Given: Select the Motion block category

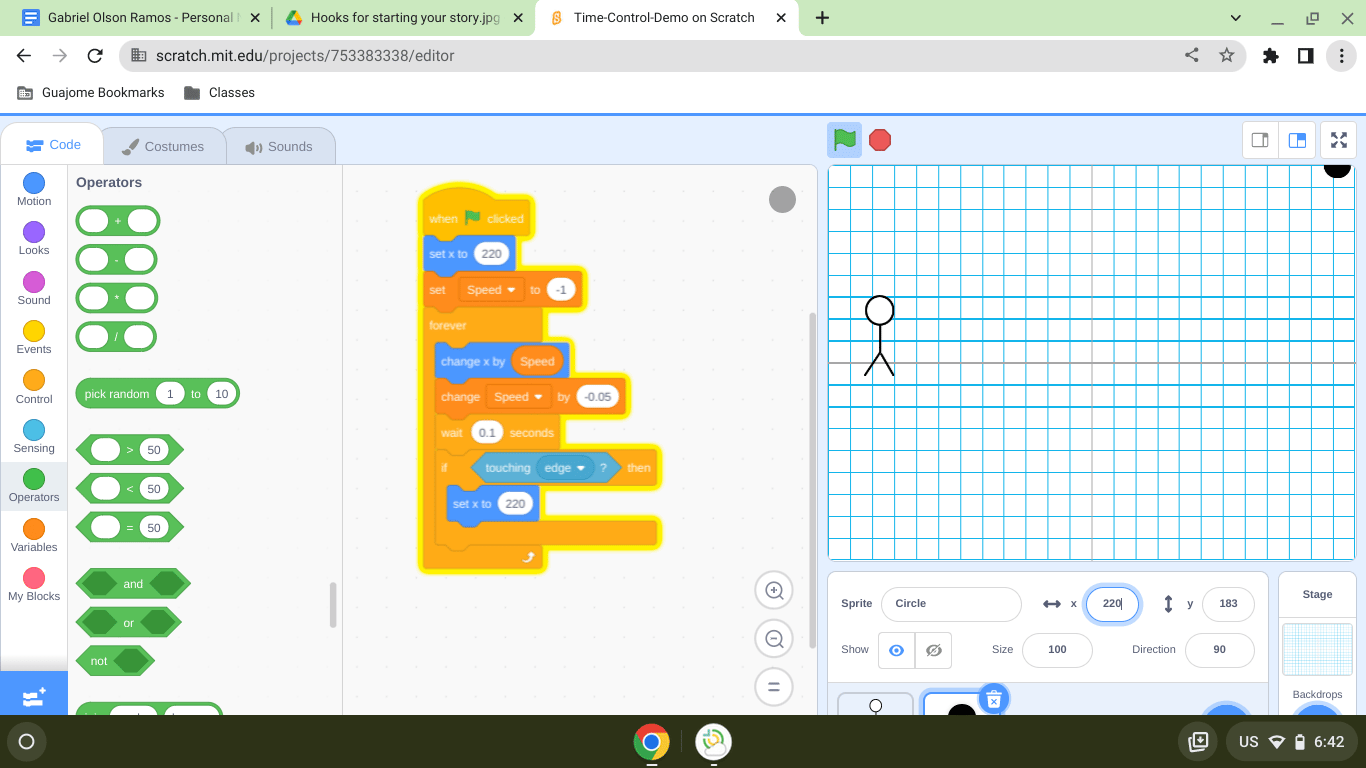Looking at the screenshot, I should coord(34,189).
